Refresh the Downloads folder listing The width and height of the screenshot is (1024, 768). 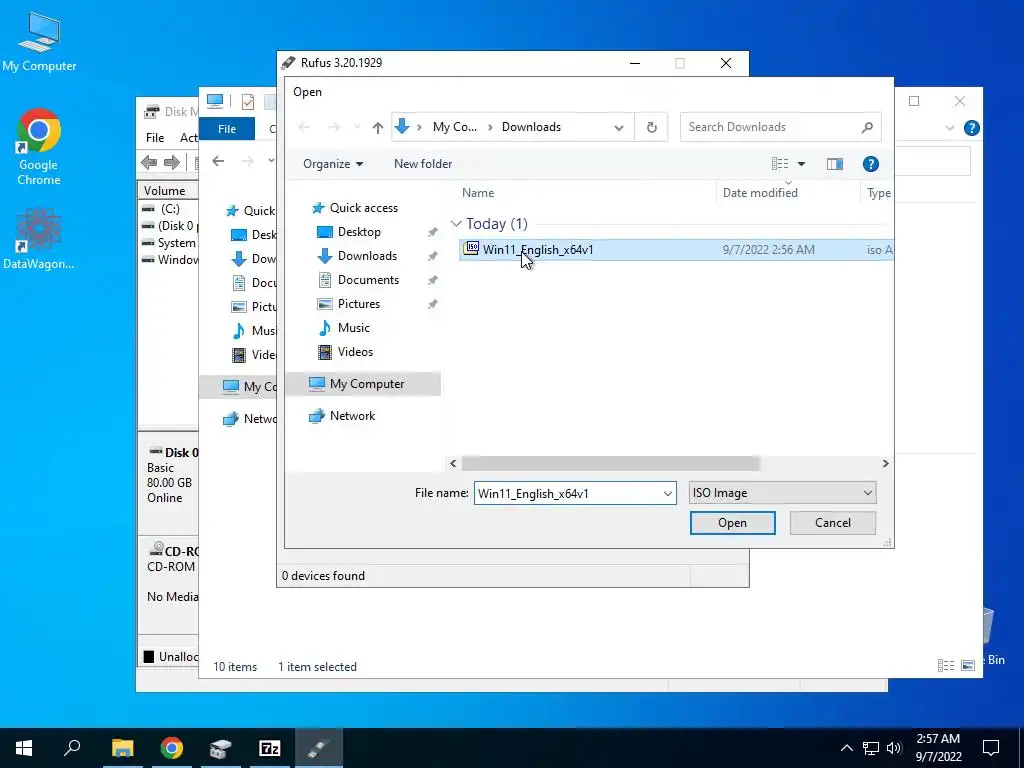(651, 127)
